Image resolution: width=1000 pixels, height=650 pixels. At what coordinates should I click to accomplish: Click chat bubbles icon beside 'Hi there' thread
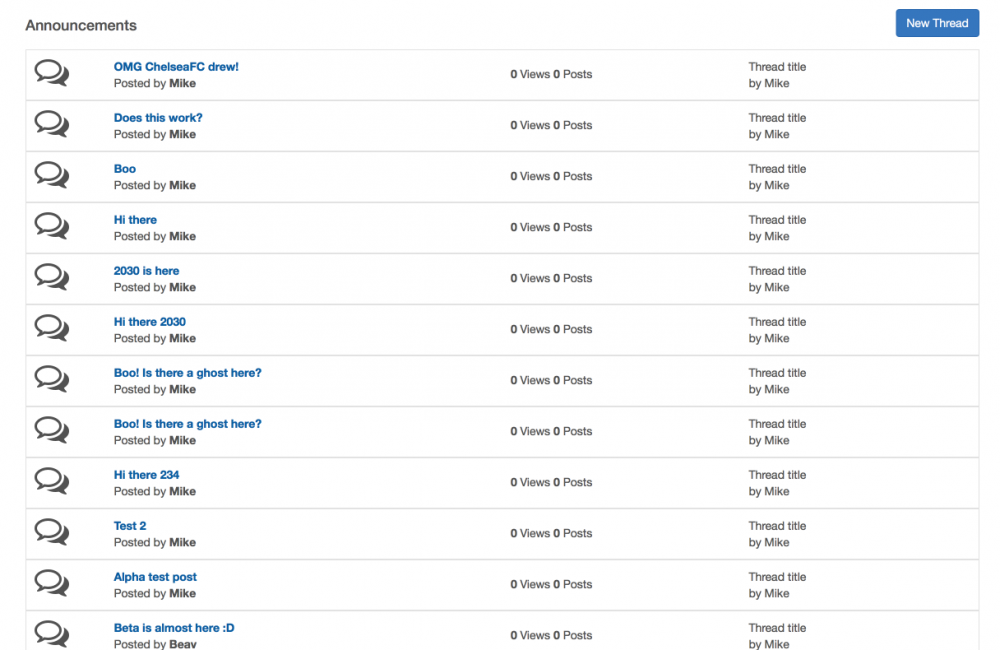(52, 226)
